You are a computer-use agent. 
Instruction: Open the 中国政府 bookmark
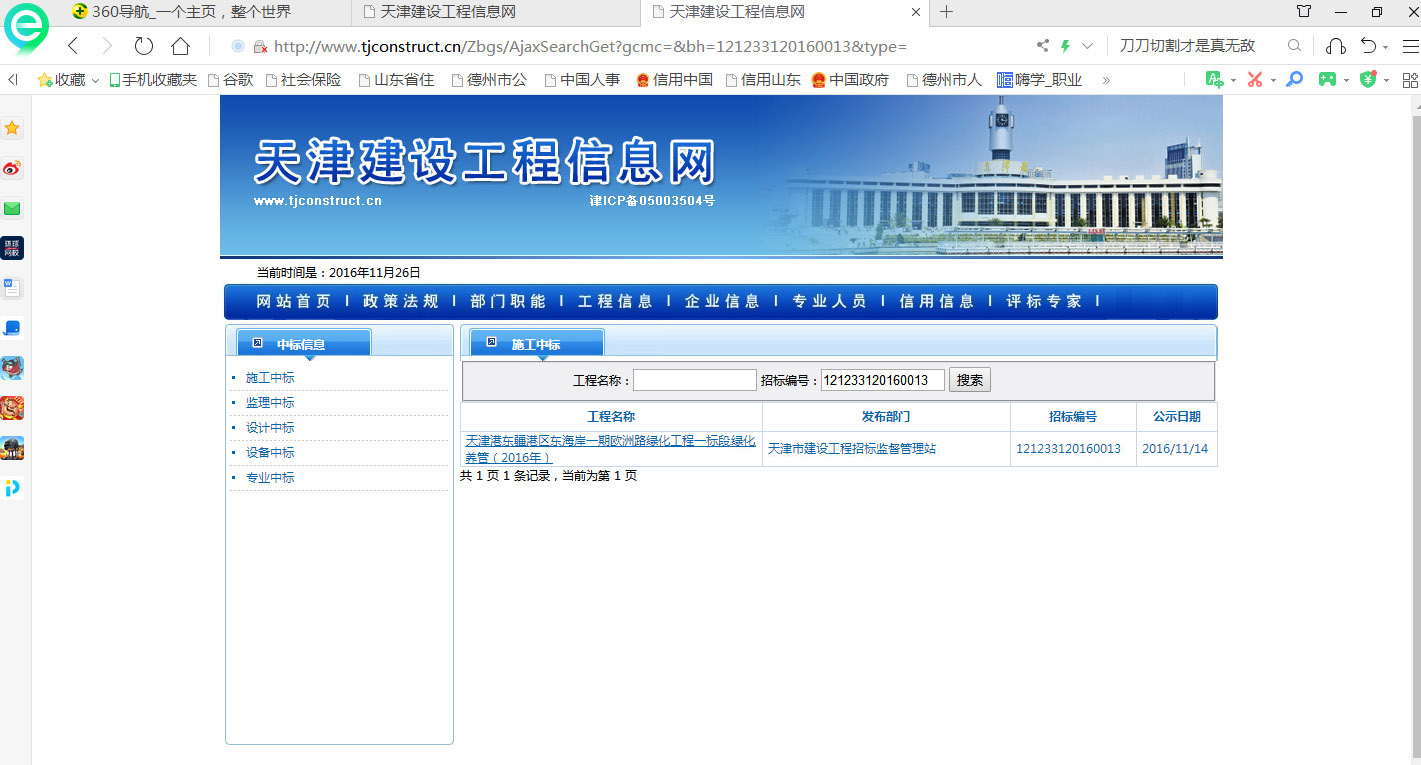click(x=850, y=79)
